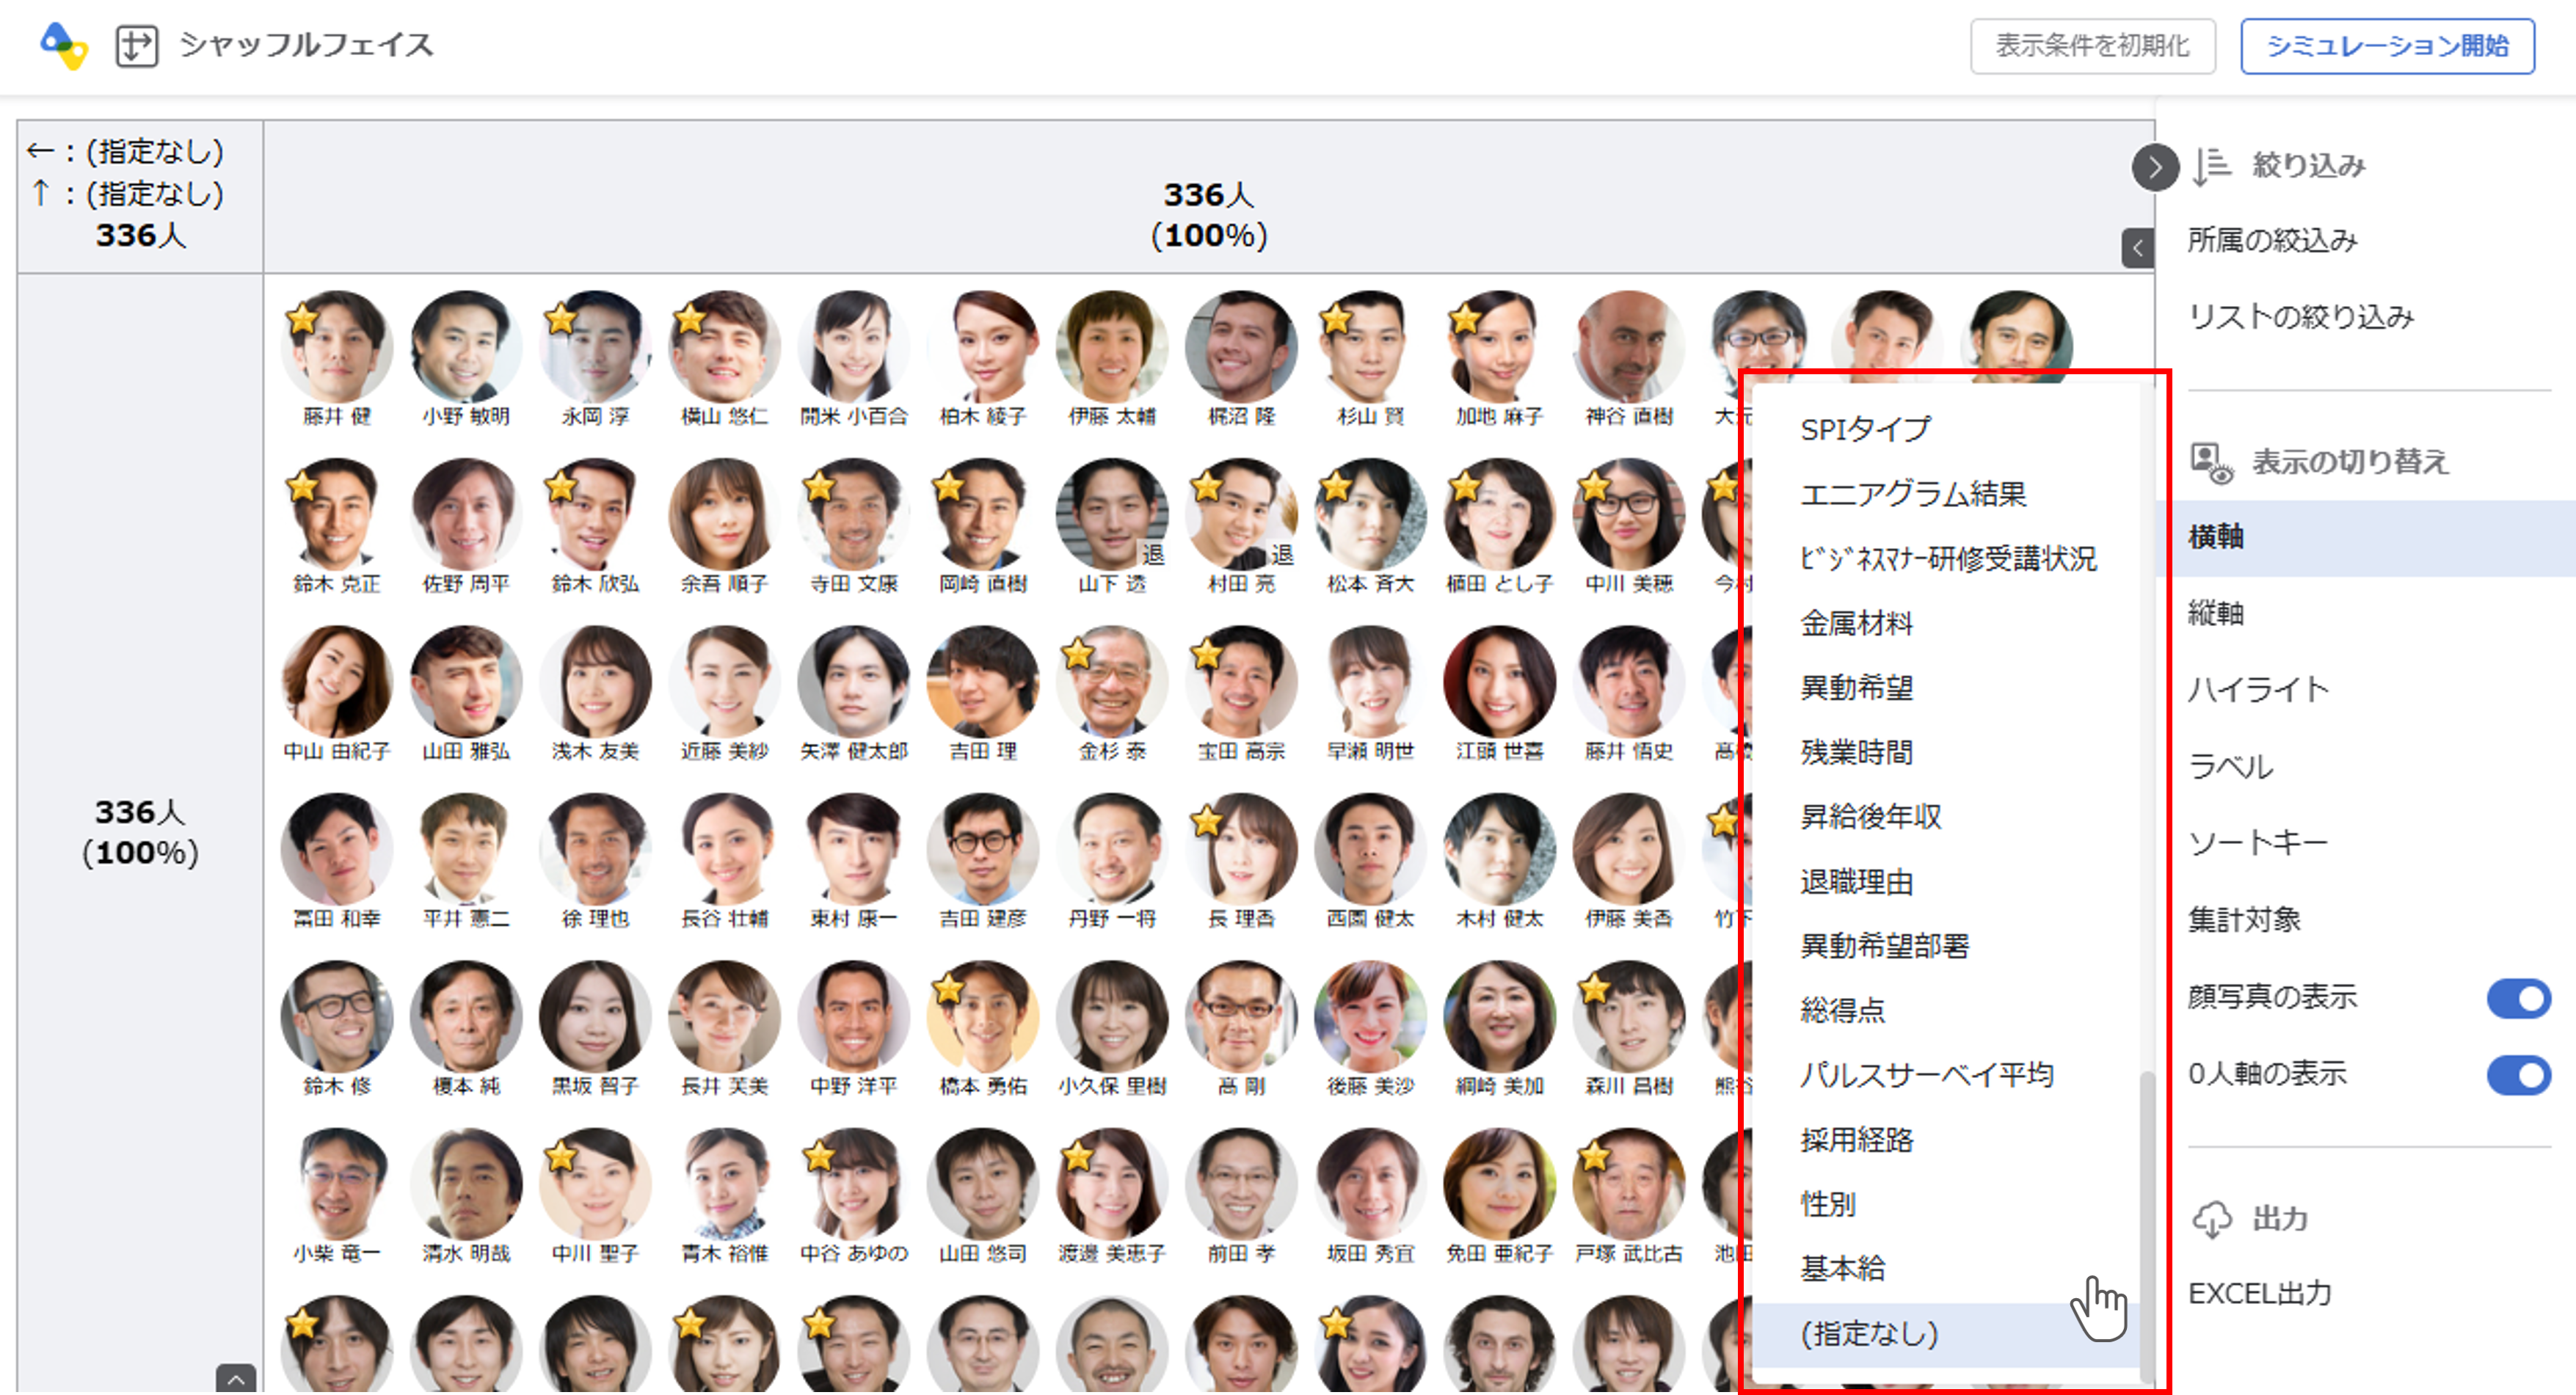Choose (指定なし) in the dropdown list
2576x1395 pixels.
pyautogui.click(x=1869, y=1333)
